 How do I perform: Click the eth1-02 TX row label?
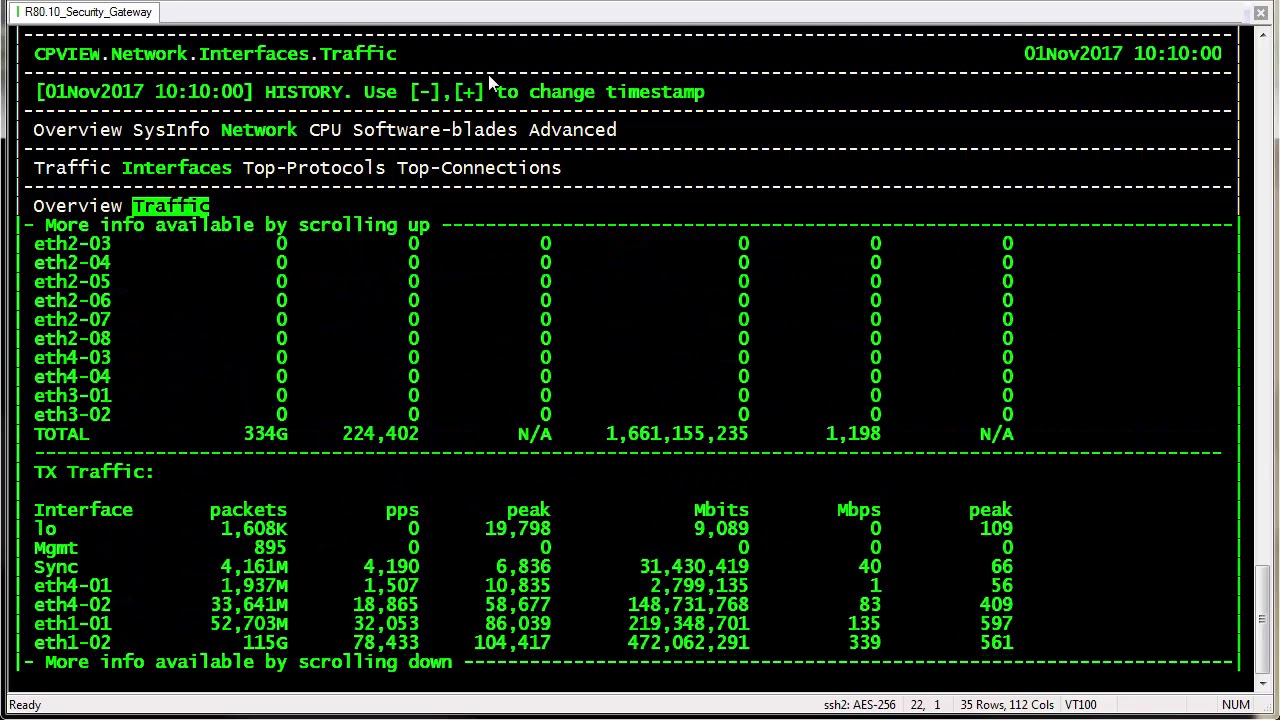pos(72,643)
